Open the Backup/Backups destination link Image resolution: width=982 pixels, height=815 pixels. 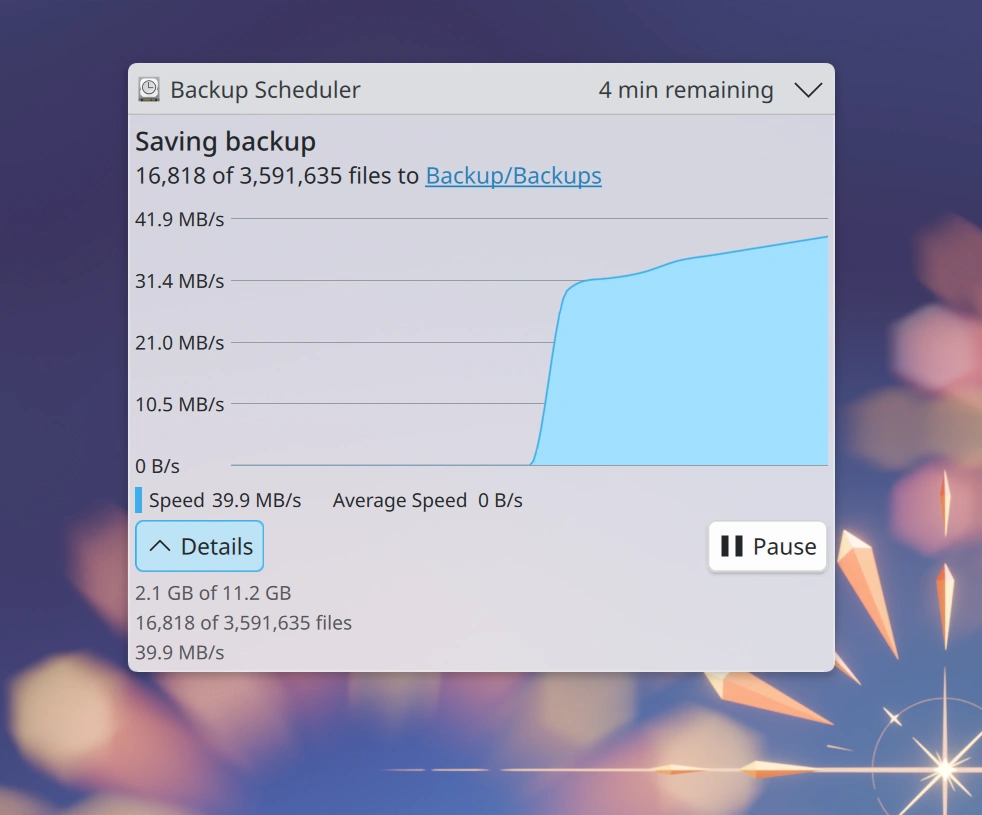coord(514,175)
